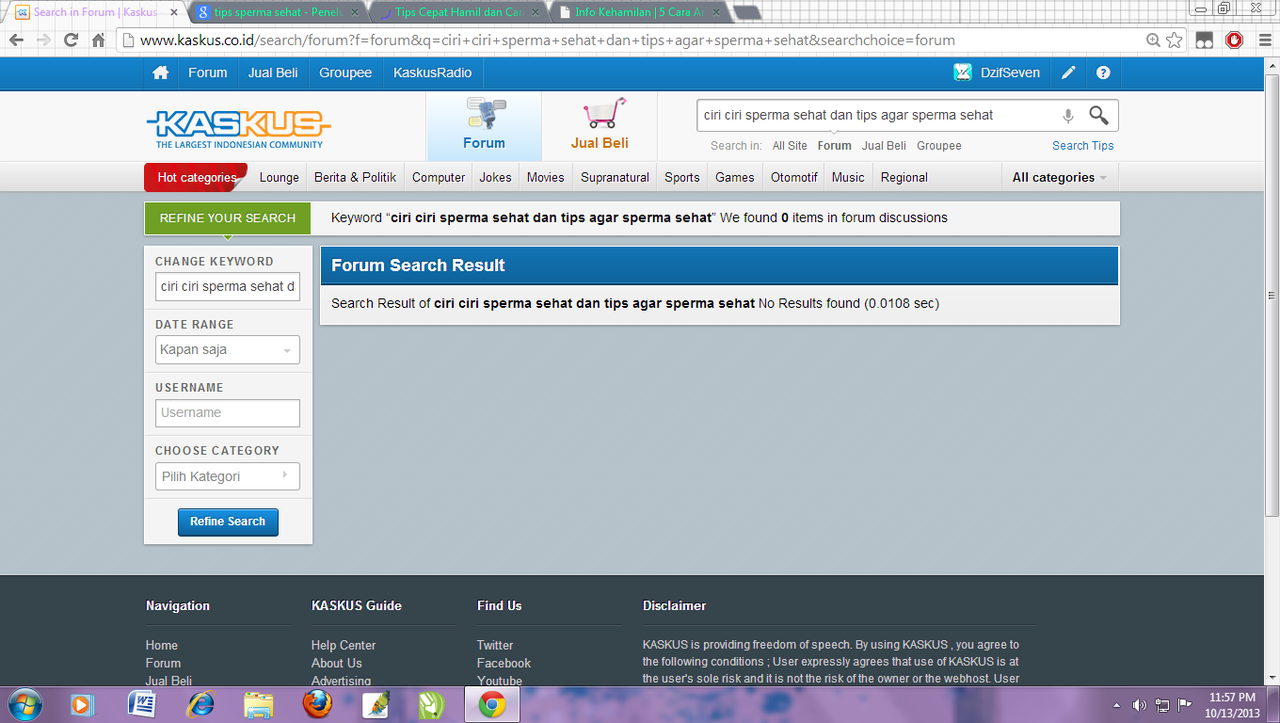Expand the All categories dropdown

[x=1060, y=177]
